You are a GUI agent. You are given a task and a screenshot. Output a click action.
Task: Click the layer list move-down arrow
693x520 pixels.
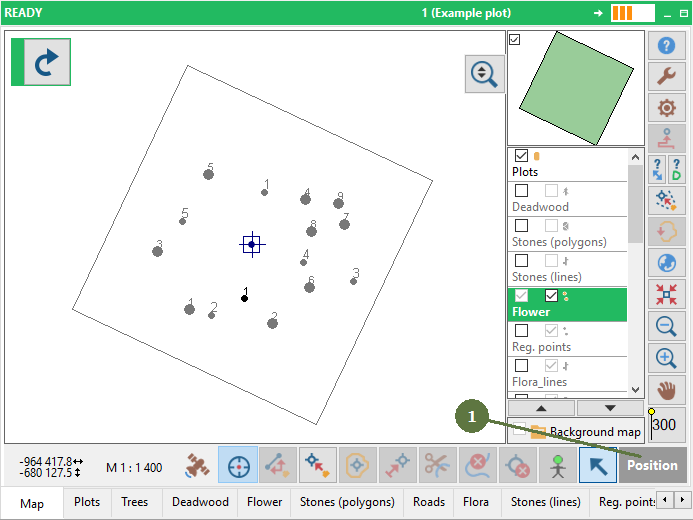(609, 408)
